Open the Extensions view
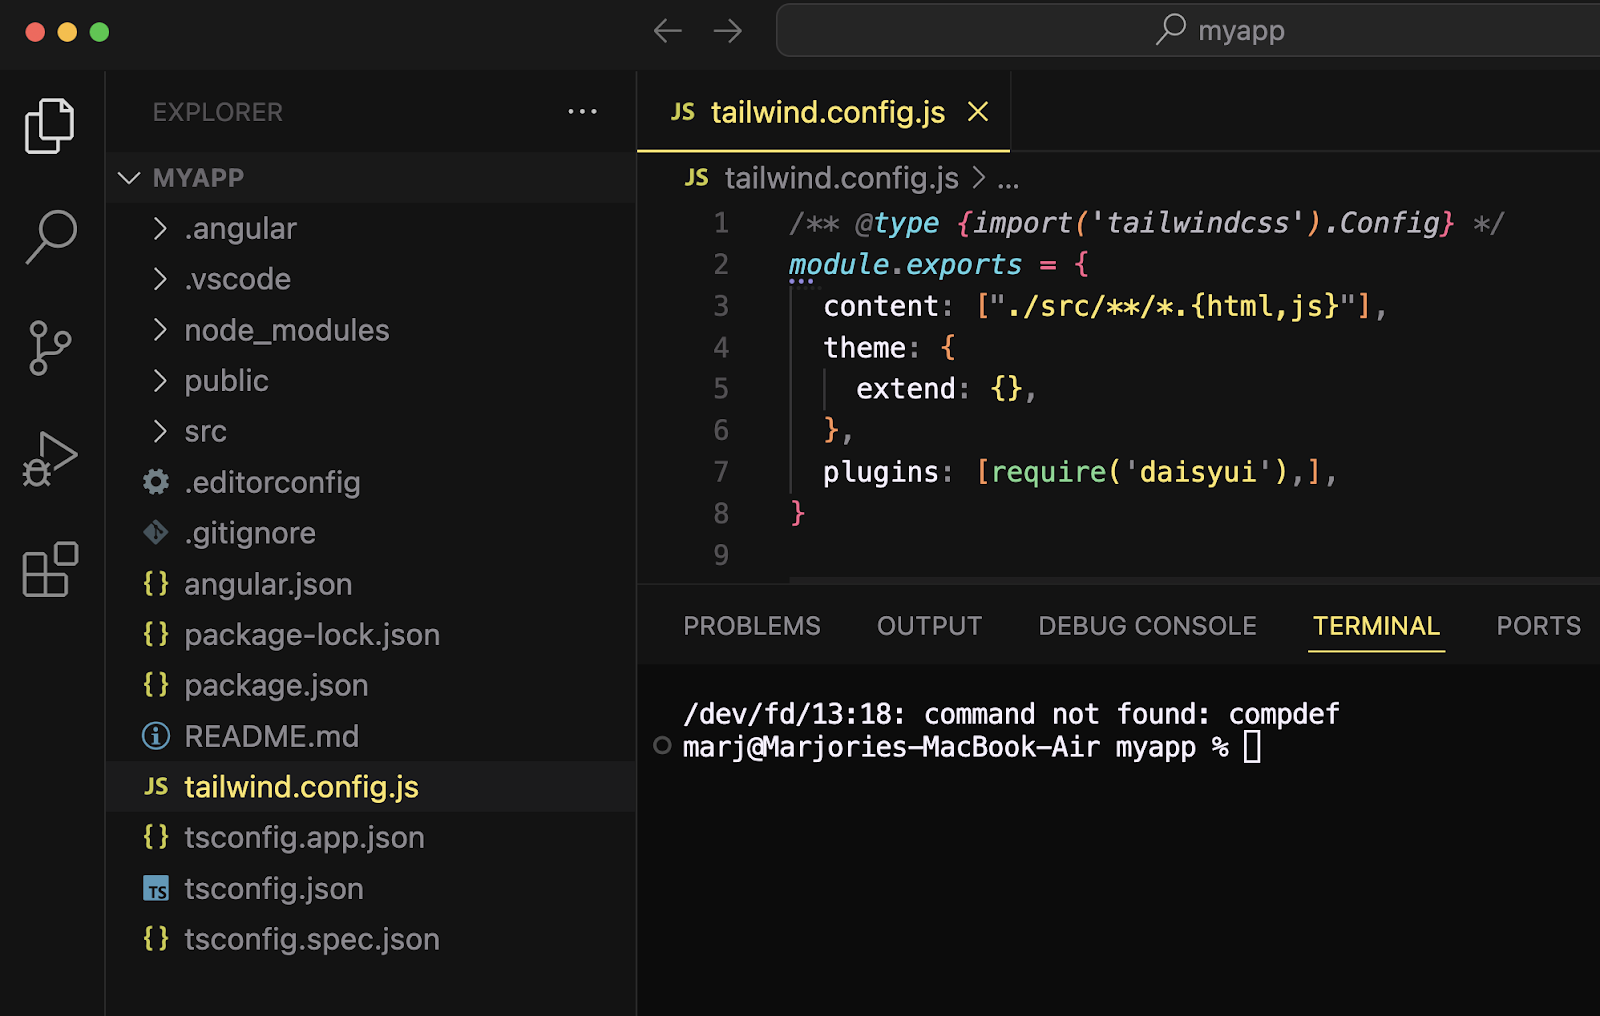 pos(50,570)
